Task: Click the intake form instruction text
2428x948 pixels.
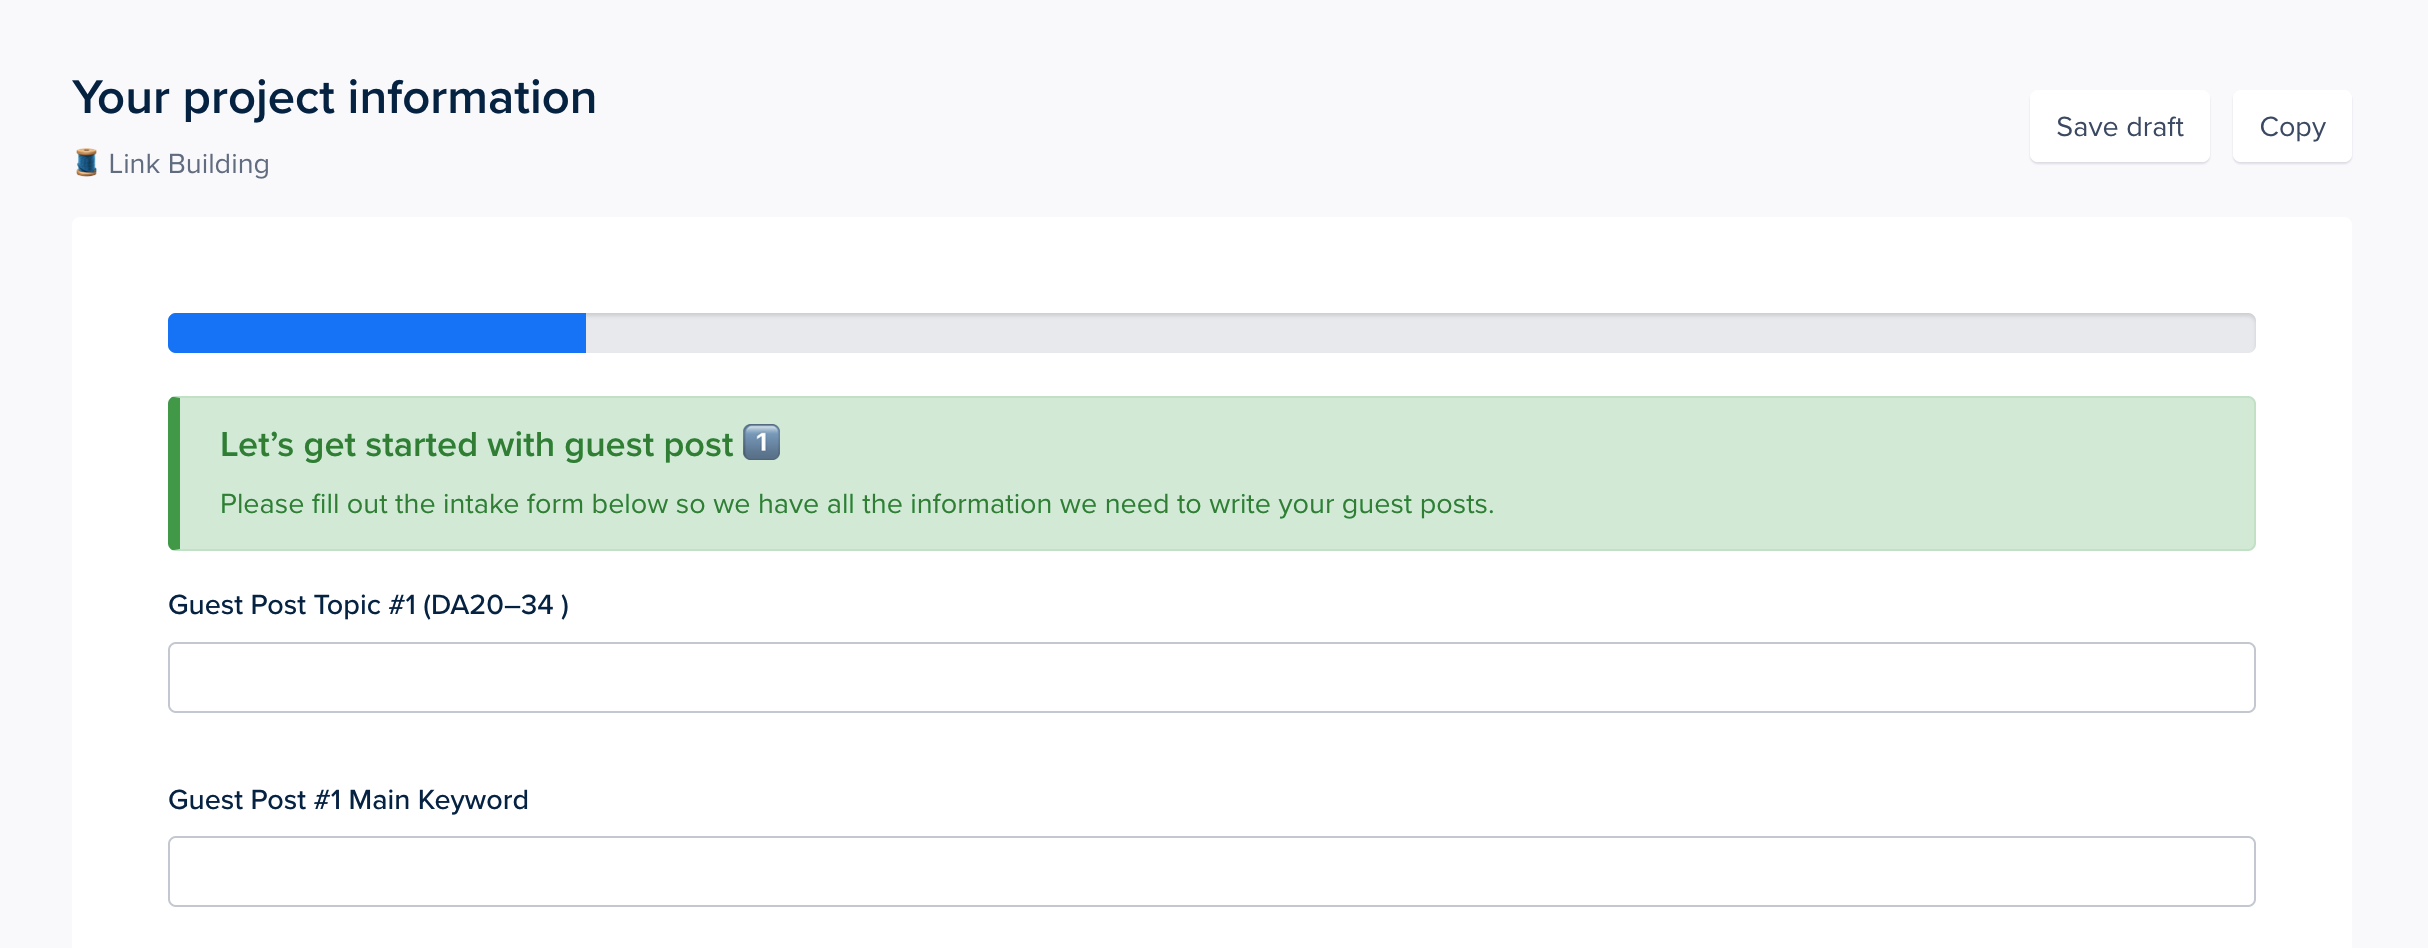Action: pyautogui.click(x=856, y=504)
